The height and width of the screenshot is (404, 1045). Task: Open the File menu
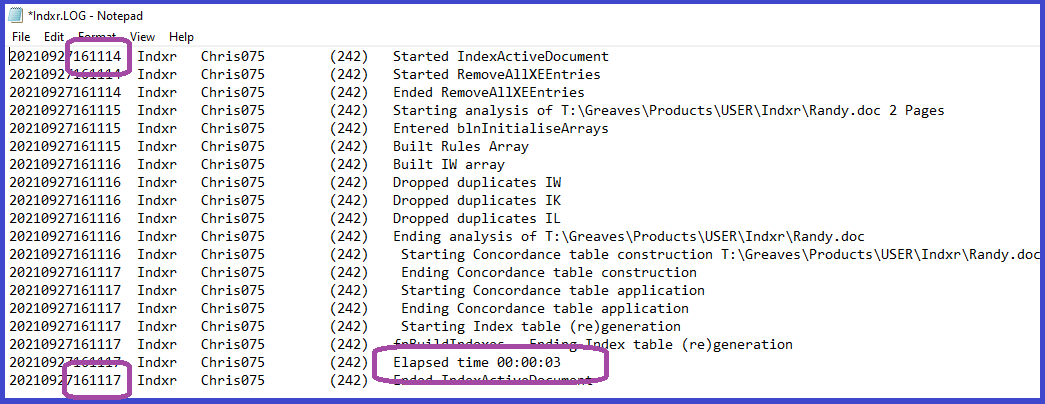pyautogui.click(x=21, y=37)
